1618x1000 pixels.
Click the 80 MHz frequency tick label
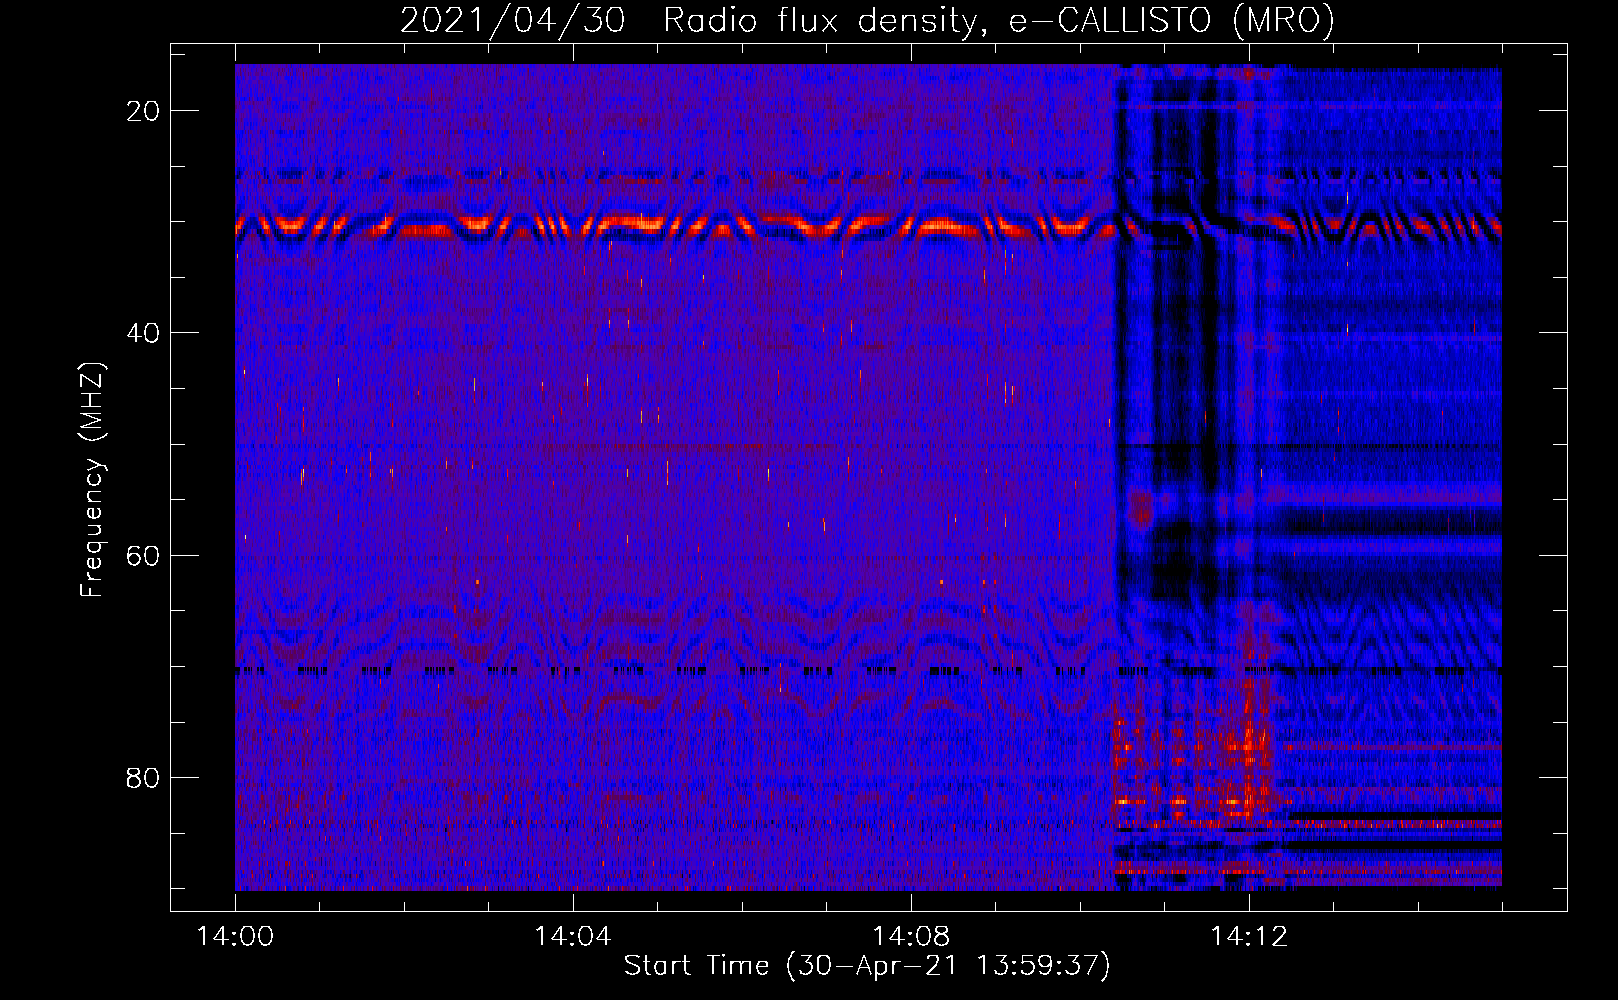143,777
